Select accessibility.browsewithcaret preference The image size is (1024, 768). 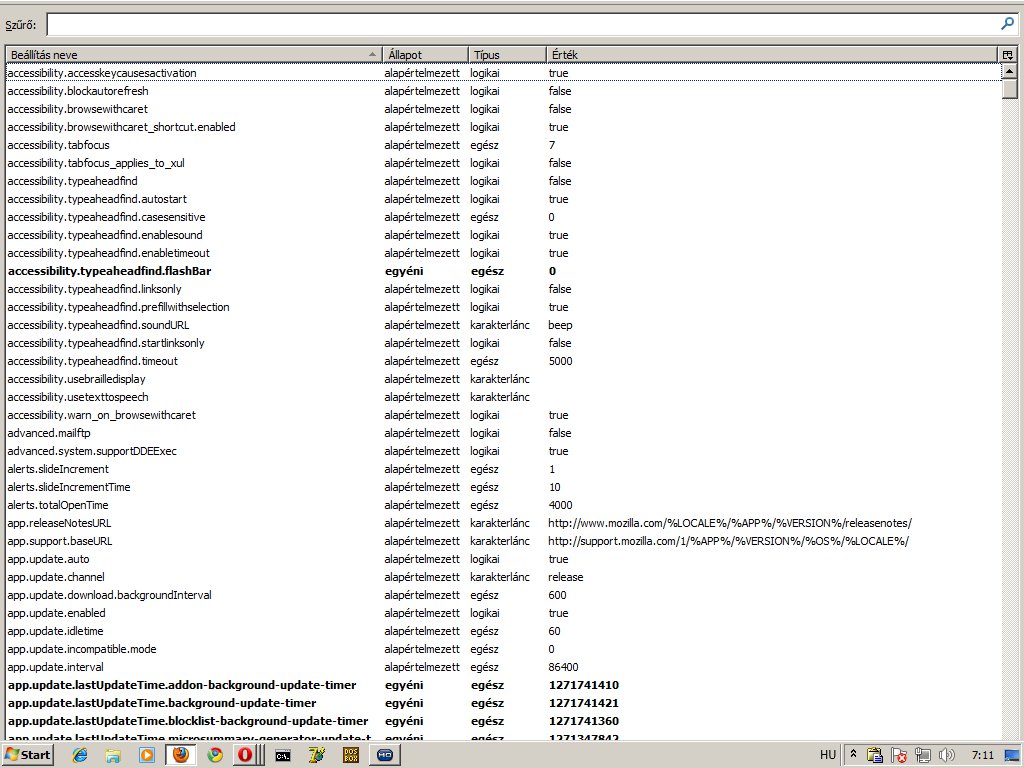pos(503,109)
